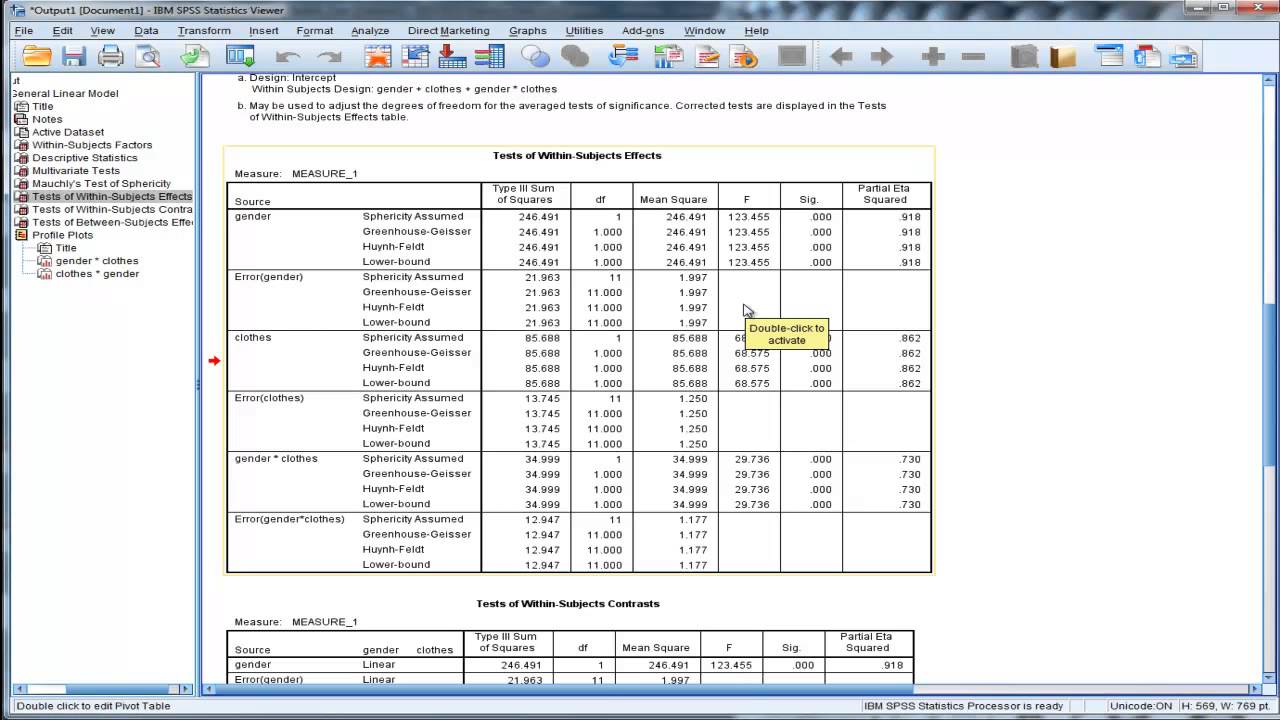Click 'Tests of Within-Subjects Effects' table title
This screenshot has width=1280, height=720.
click(577, 156)
